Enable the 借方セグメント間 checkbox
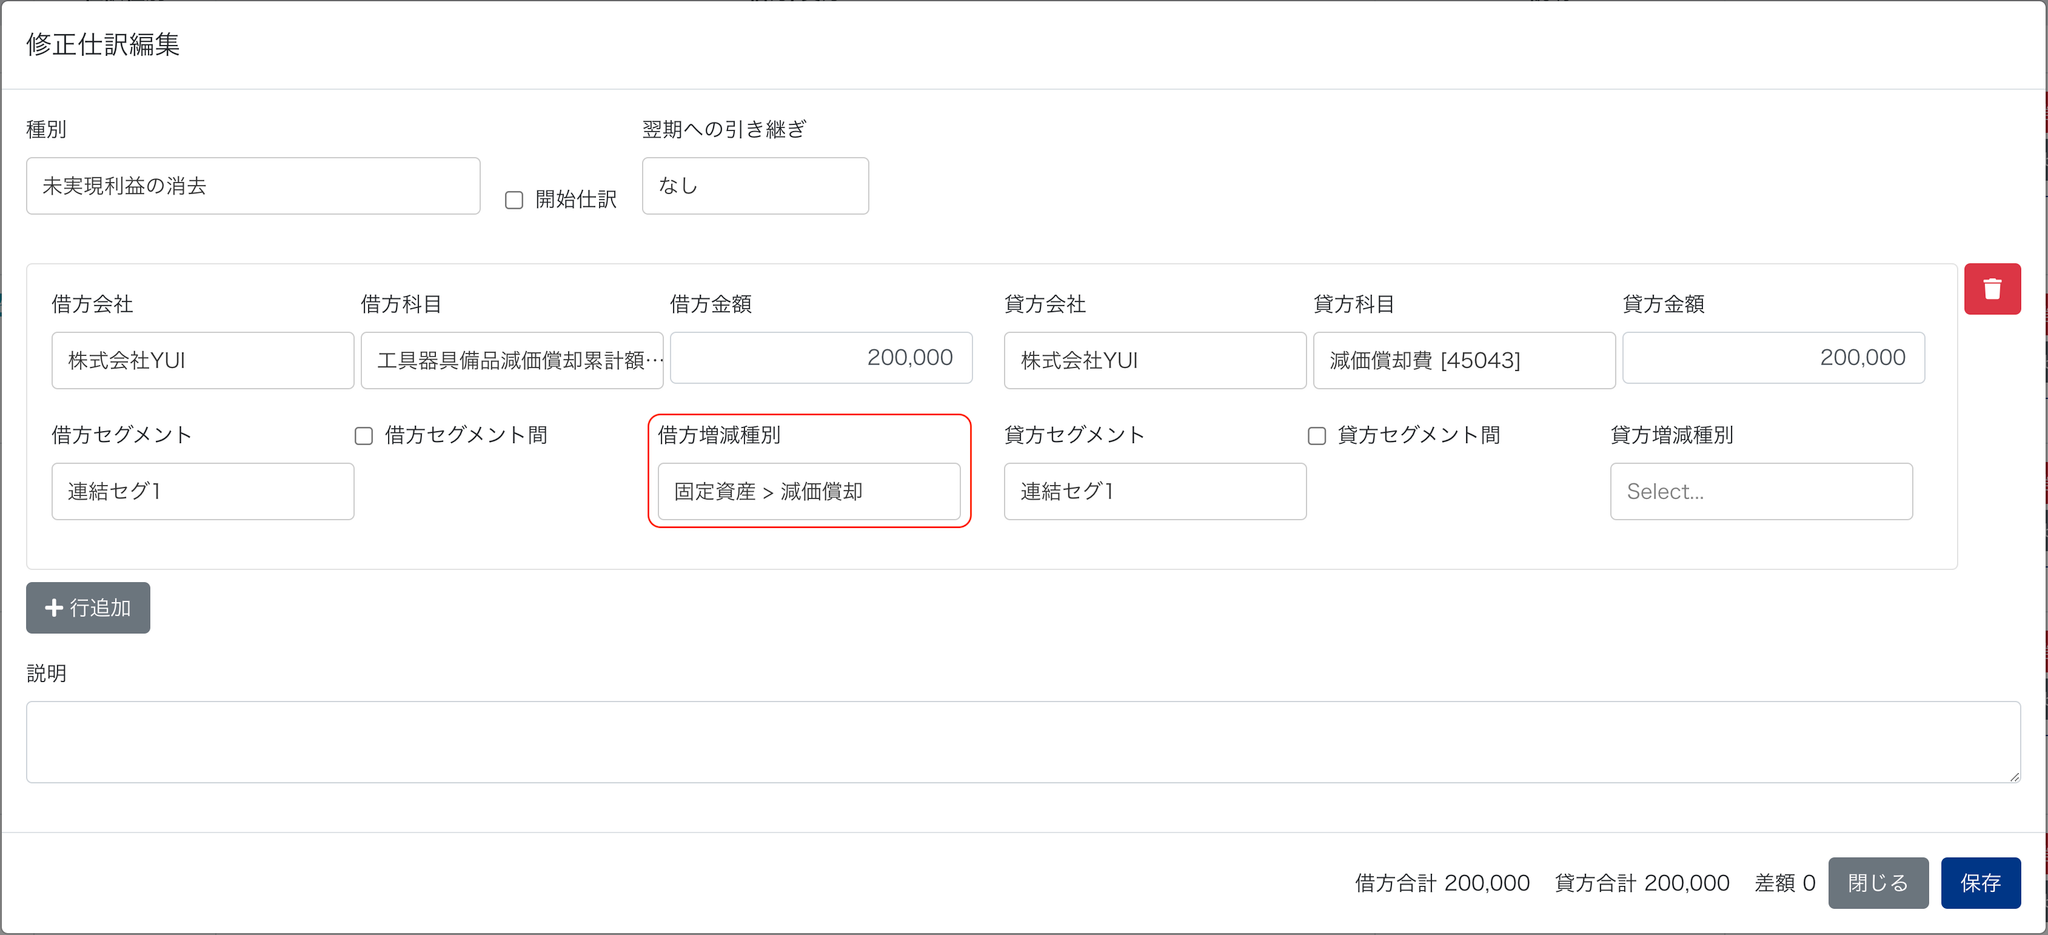The image size is (2048, 935). pos(364,436)
